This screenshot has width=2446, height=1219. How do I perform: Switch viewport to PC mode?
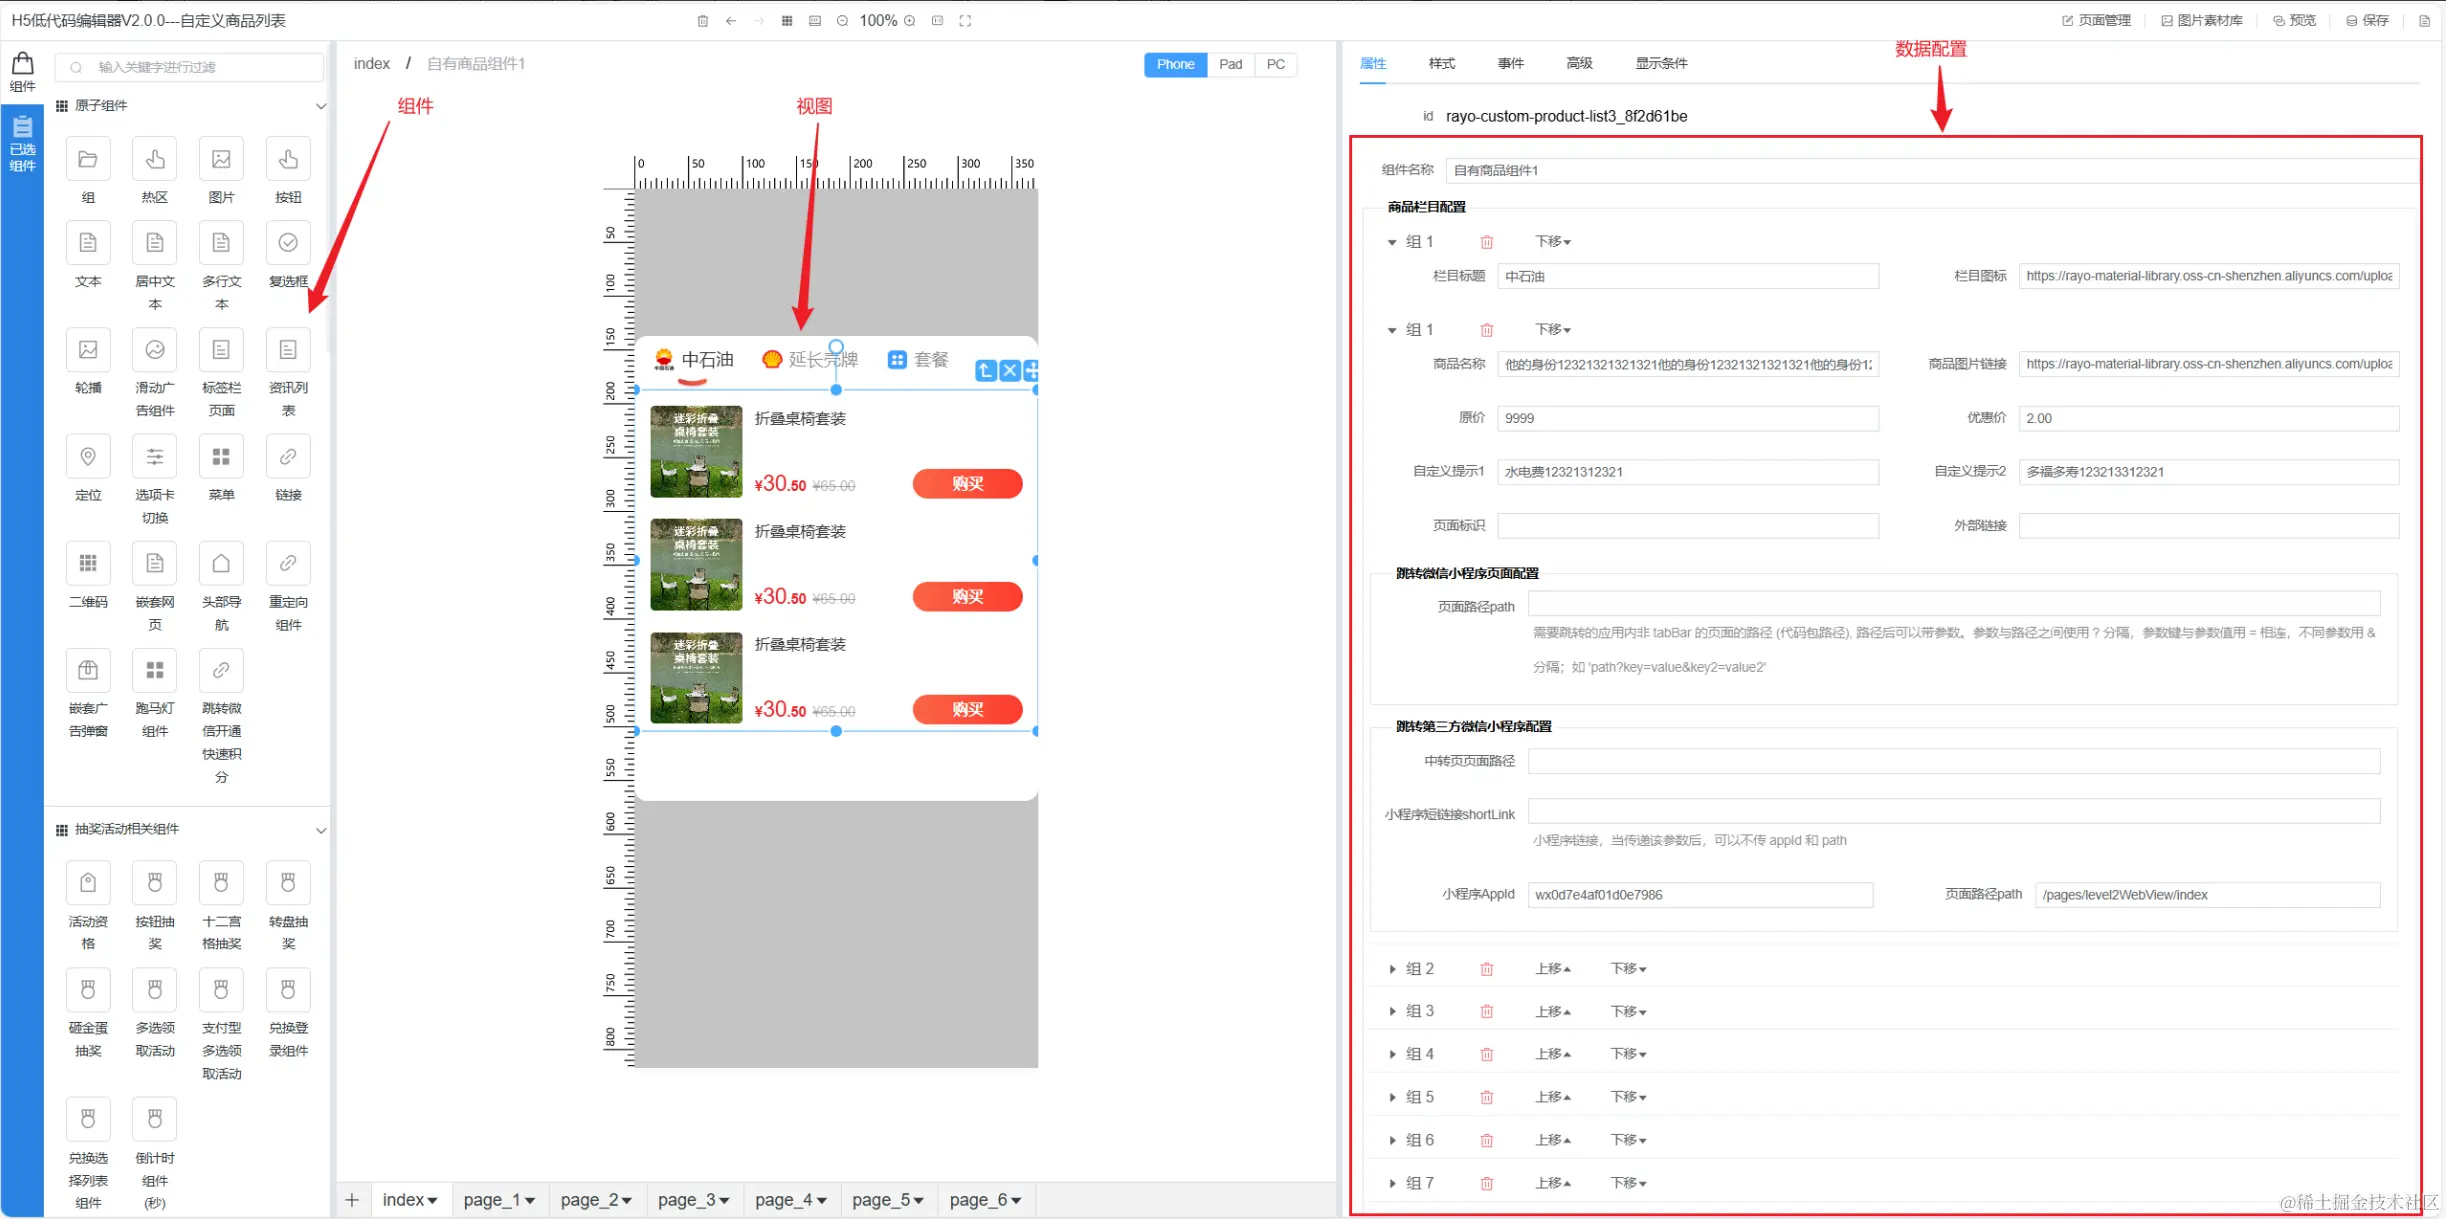[1275, 64]
